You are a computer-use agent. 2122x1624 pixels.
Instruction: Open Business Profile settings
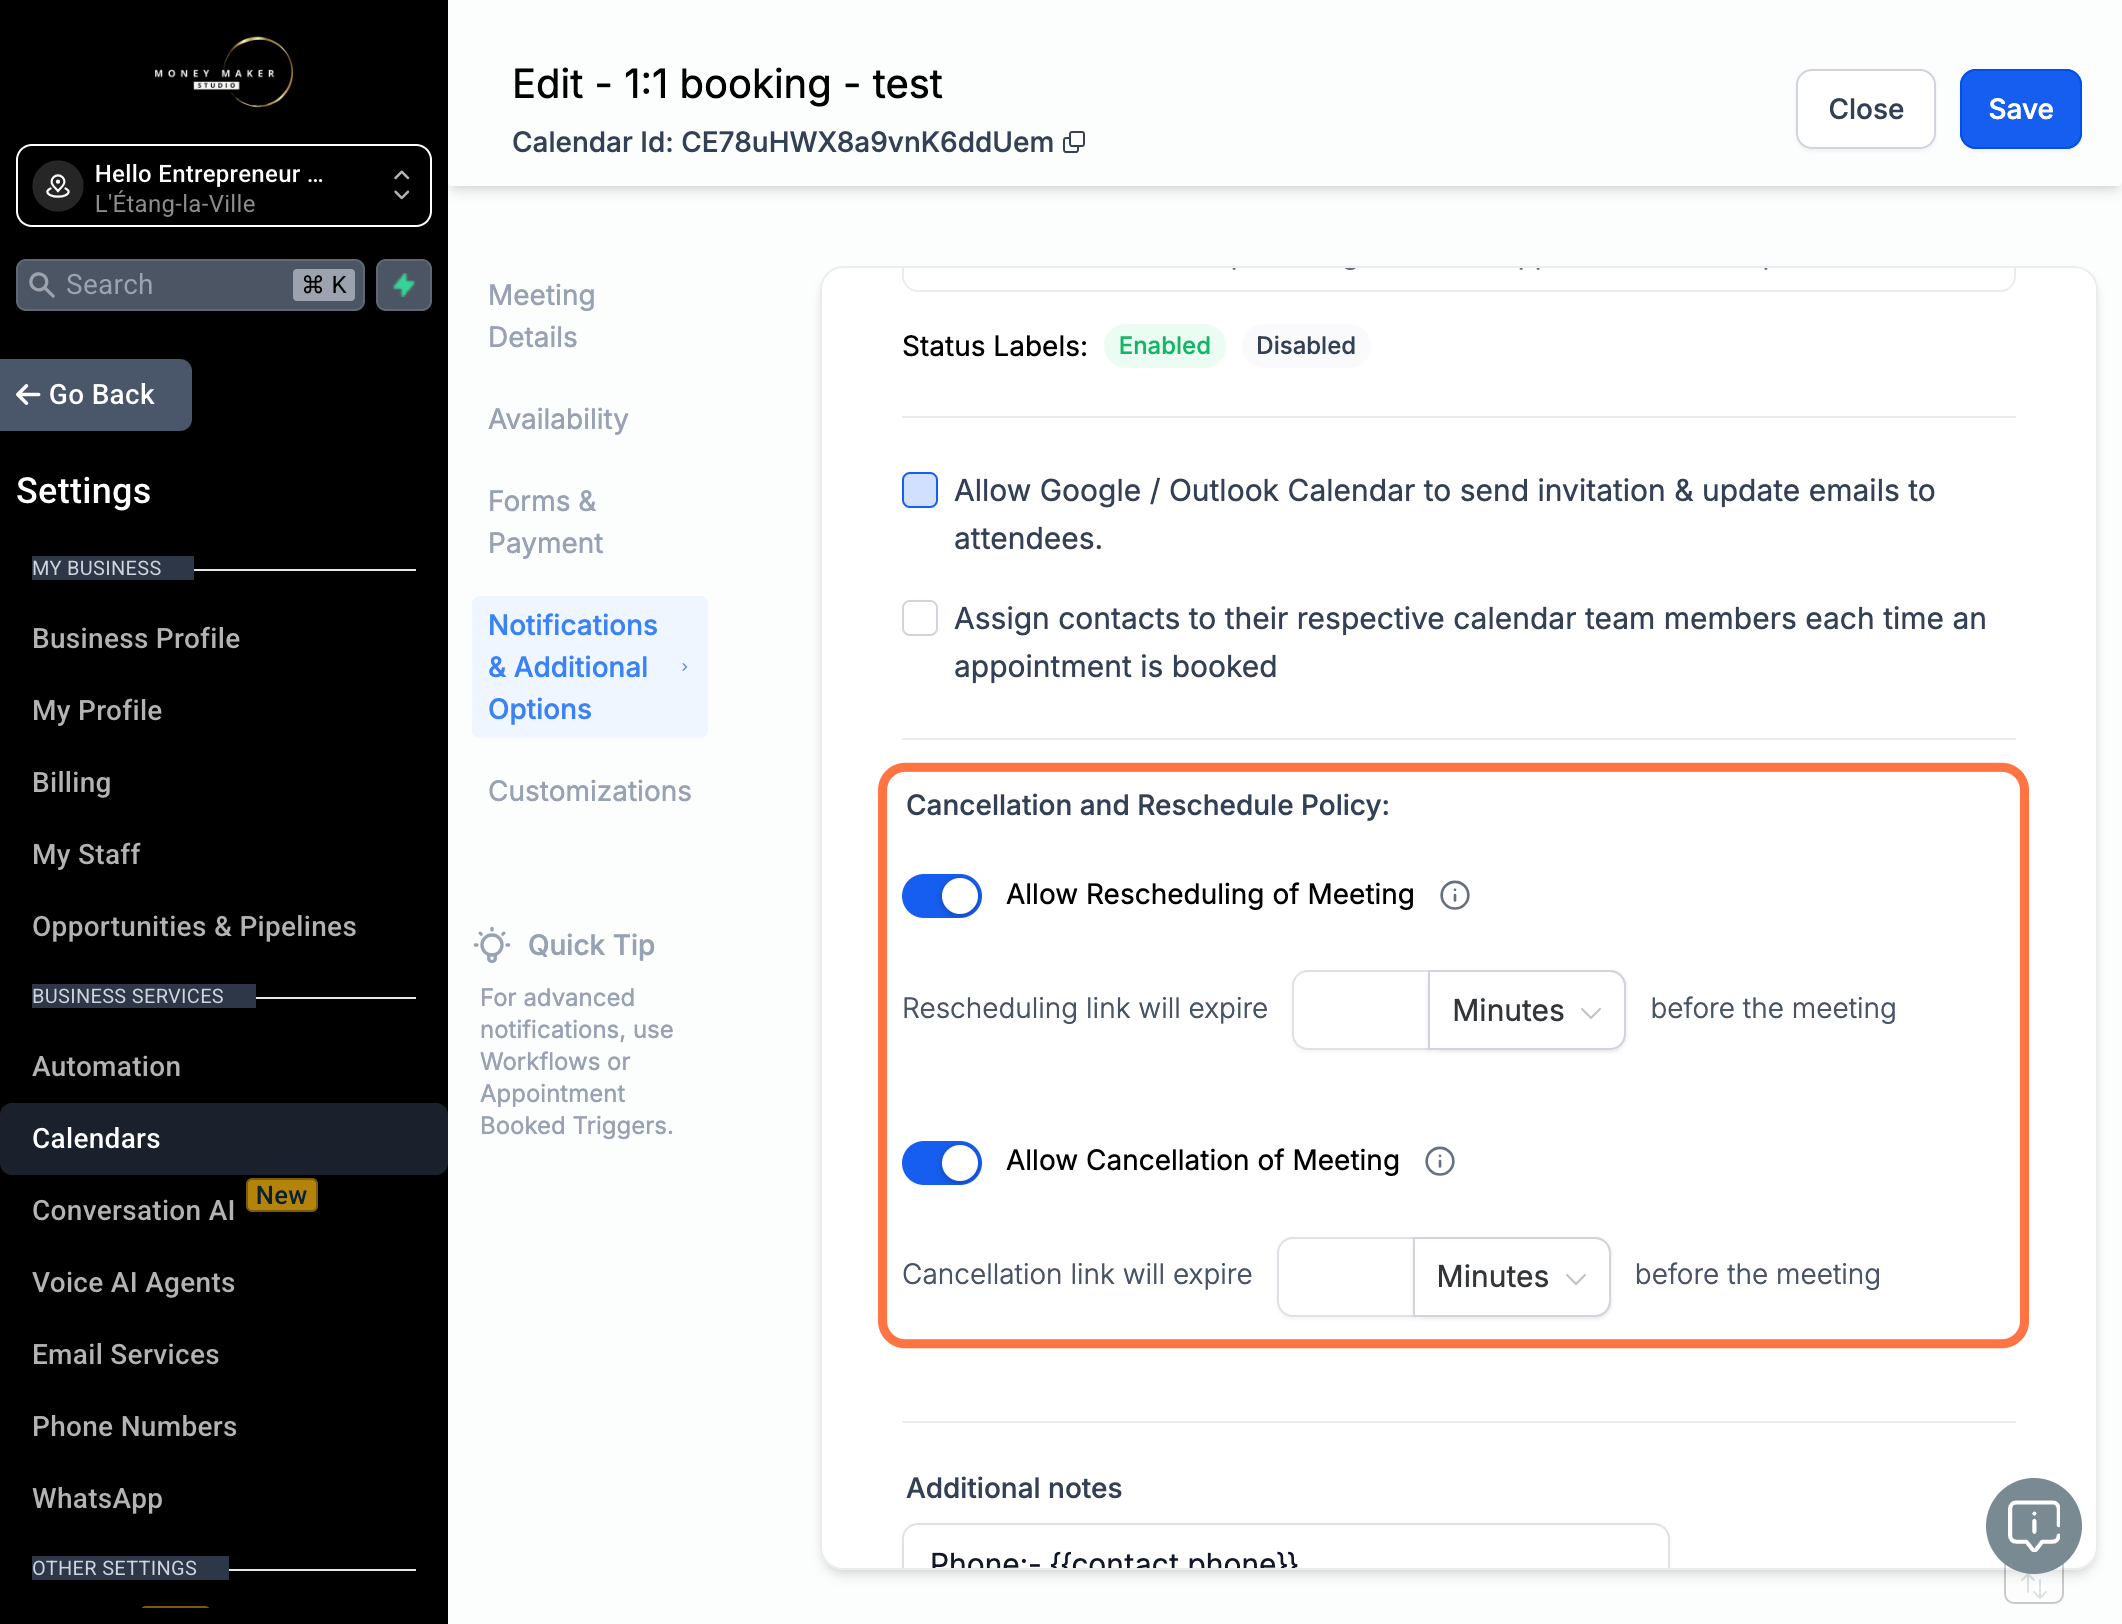click(x=136, y=638)
